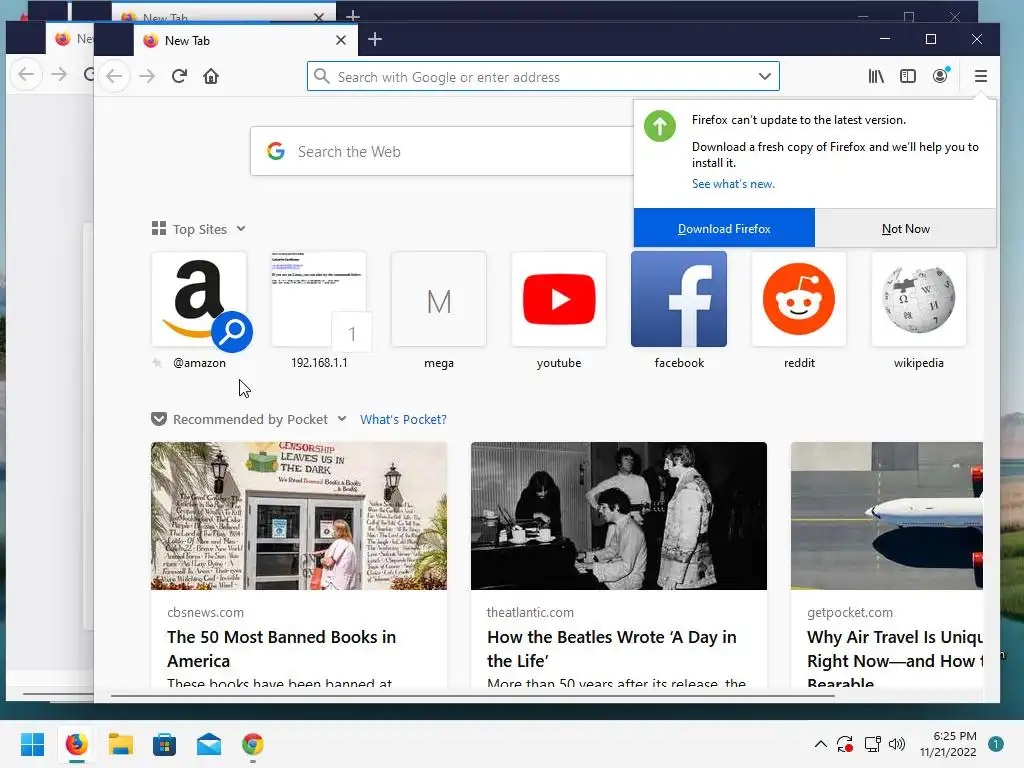Expand Recommended by Pocket chevron
The width and height of the screenshot is (1024, 768).
pos(342,419)
